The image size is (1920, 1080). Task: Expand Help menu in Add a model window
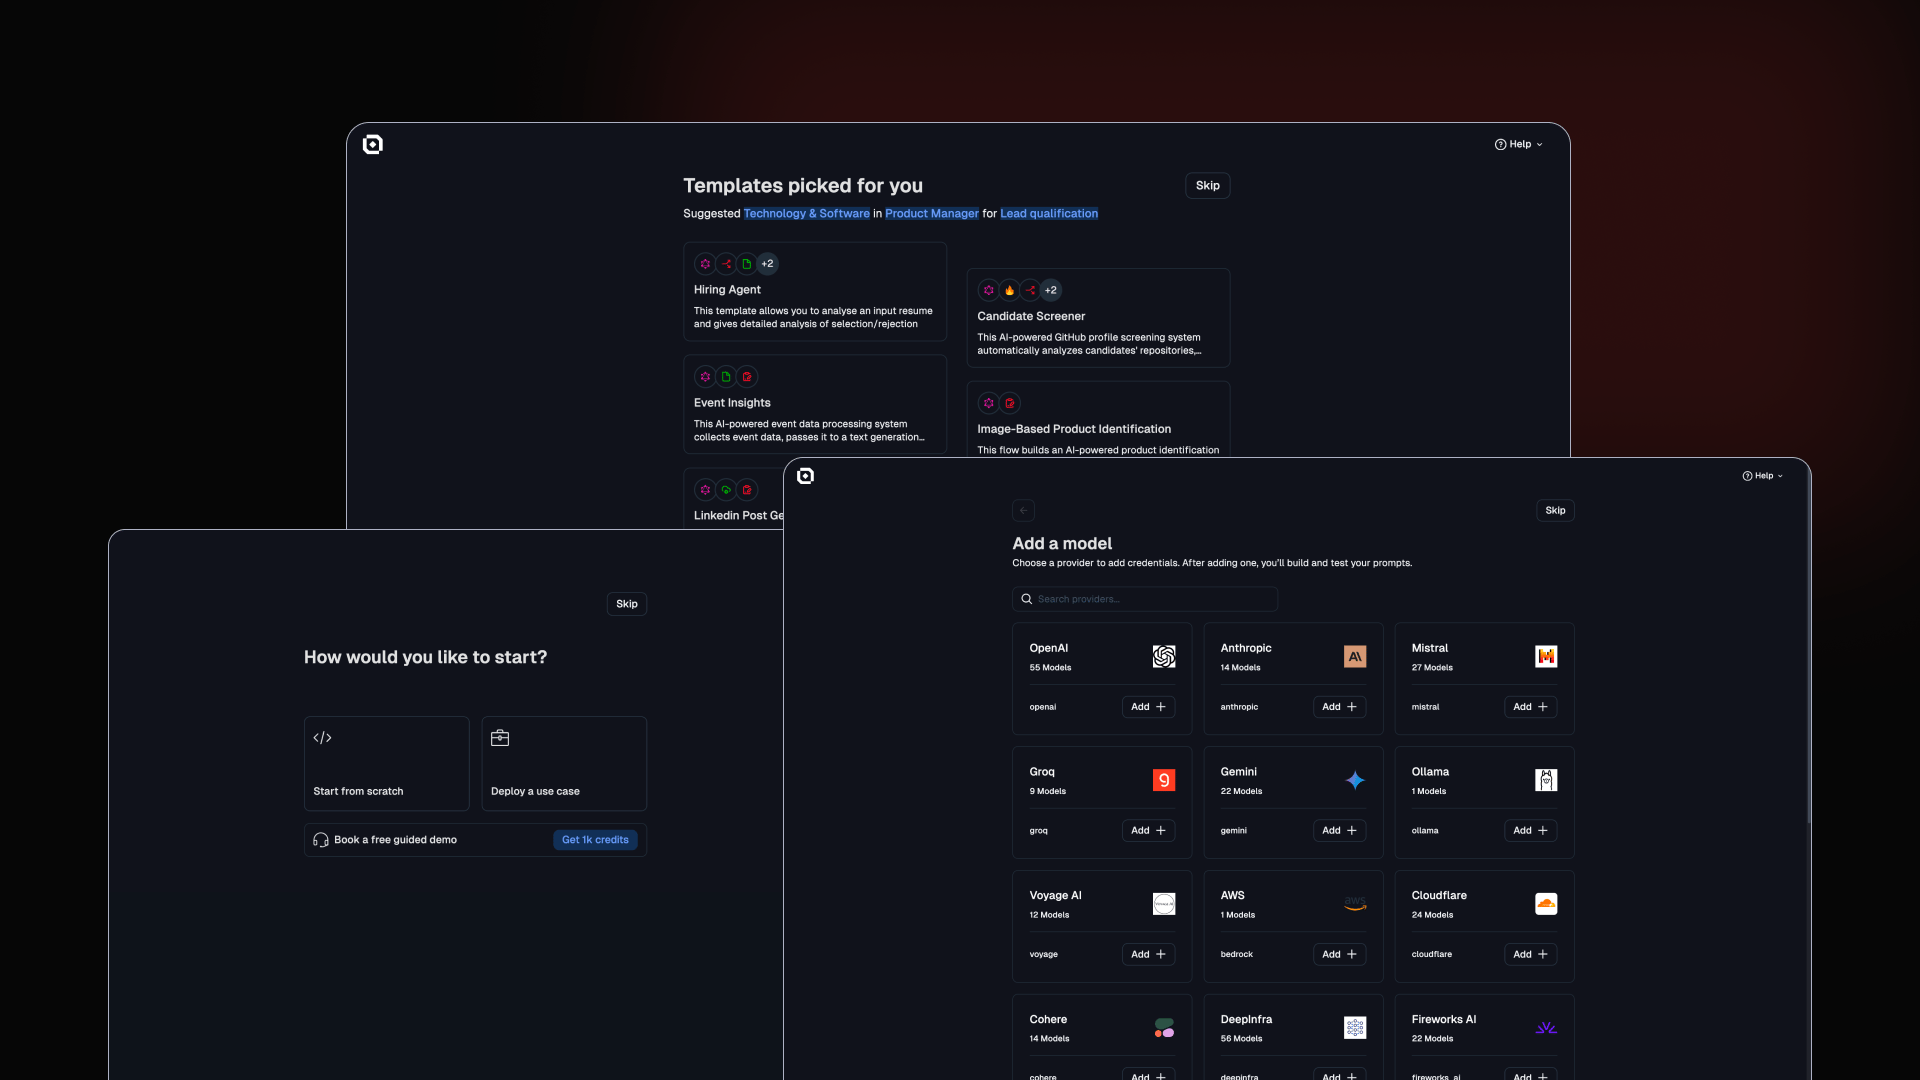(1762, 476)
